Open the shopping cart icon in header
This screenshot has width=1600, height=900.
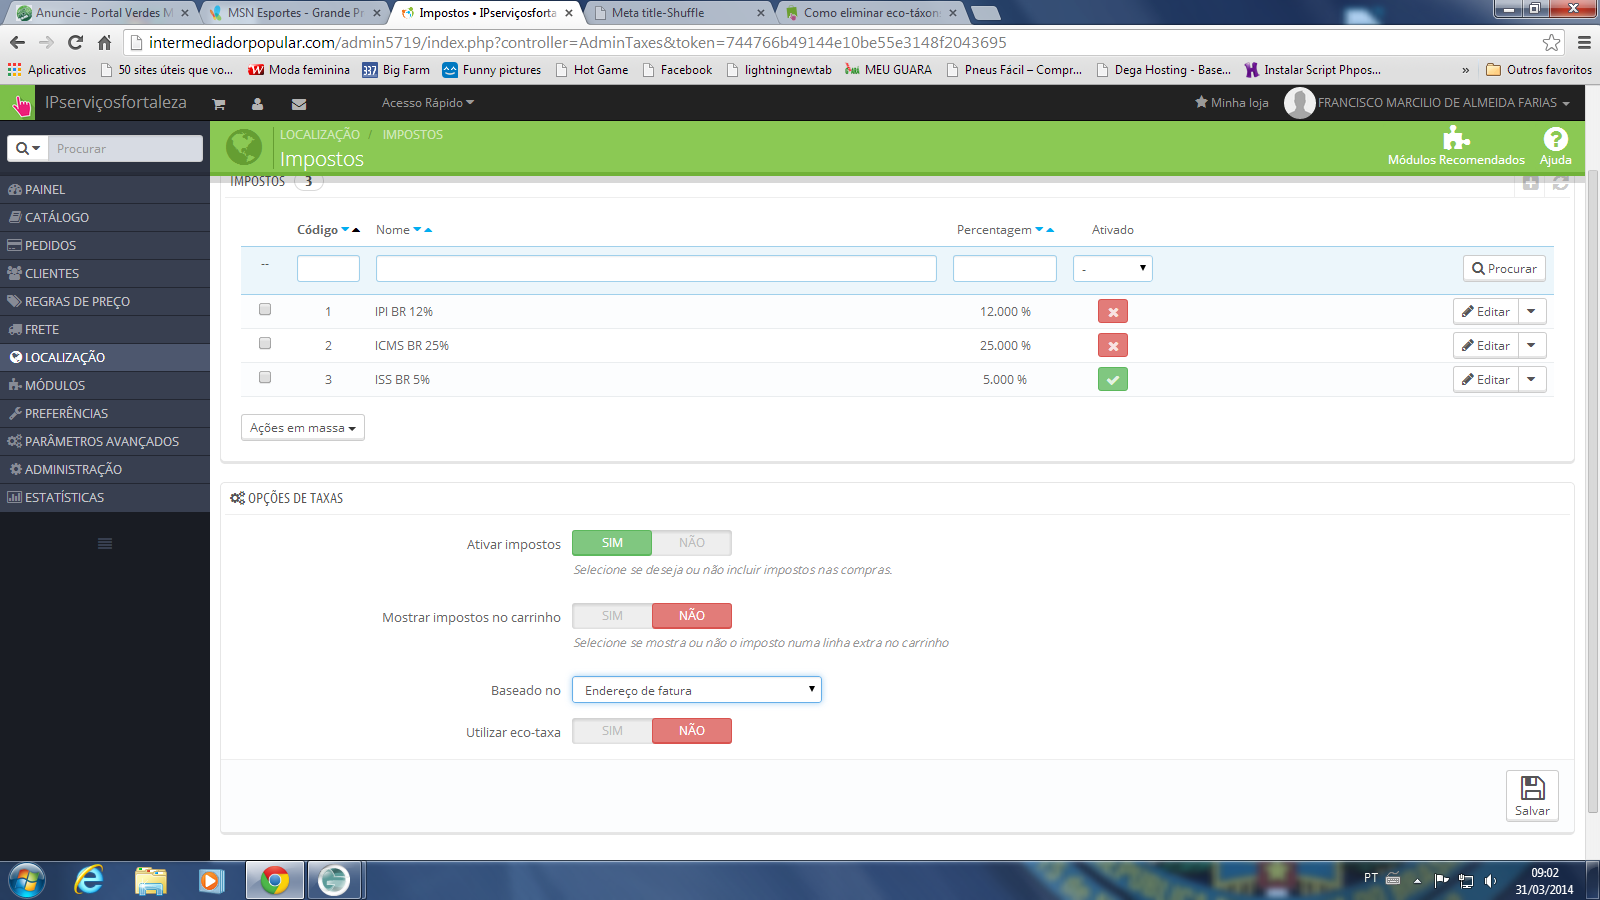[219, 104]
